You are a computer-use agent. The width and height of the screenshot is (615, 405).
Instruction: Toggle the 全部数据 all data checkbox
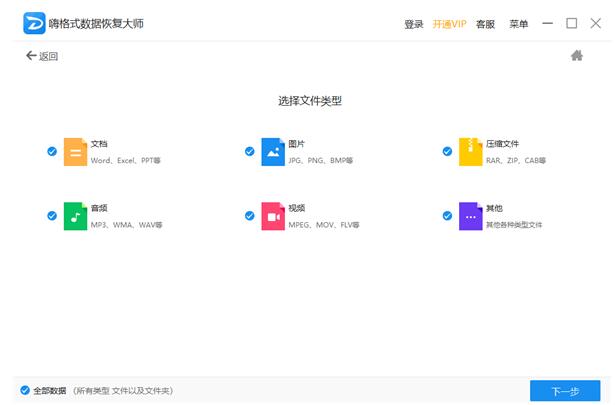tap(25, 390)
